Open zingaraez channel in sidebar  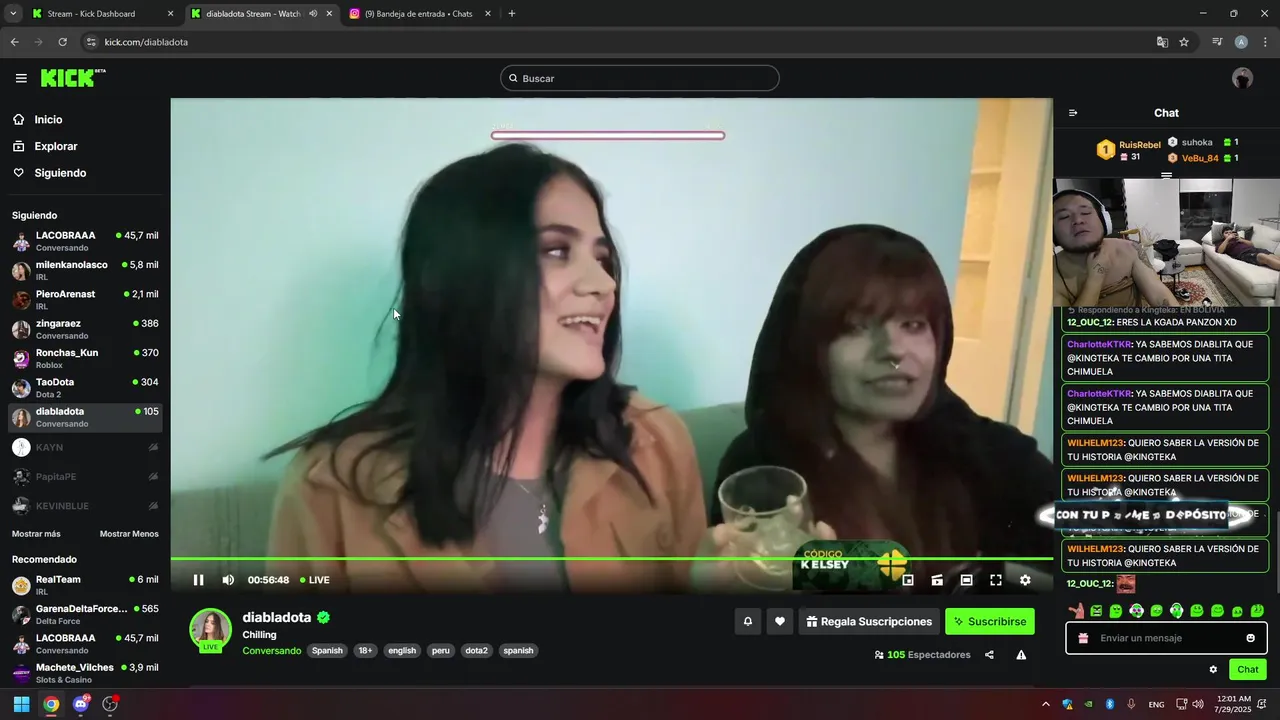[x=85, y=329]
